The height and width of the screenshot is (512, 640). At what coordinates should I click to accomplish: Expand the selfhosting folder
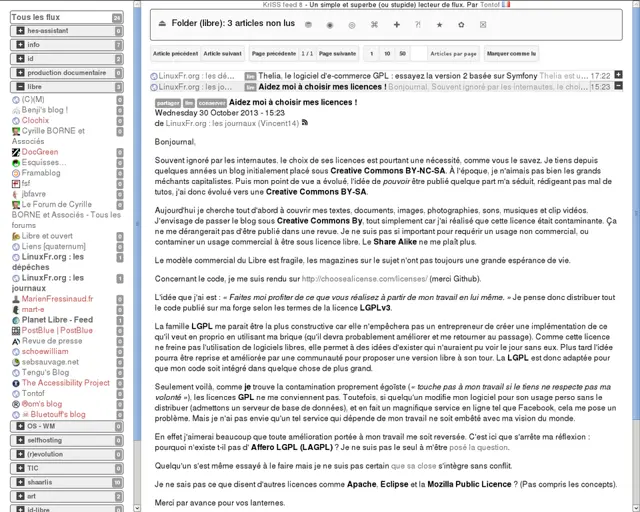(20, 441)
